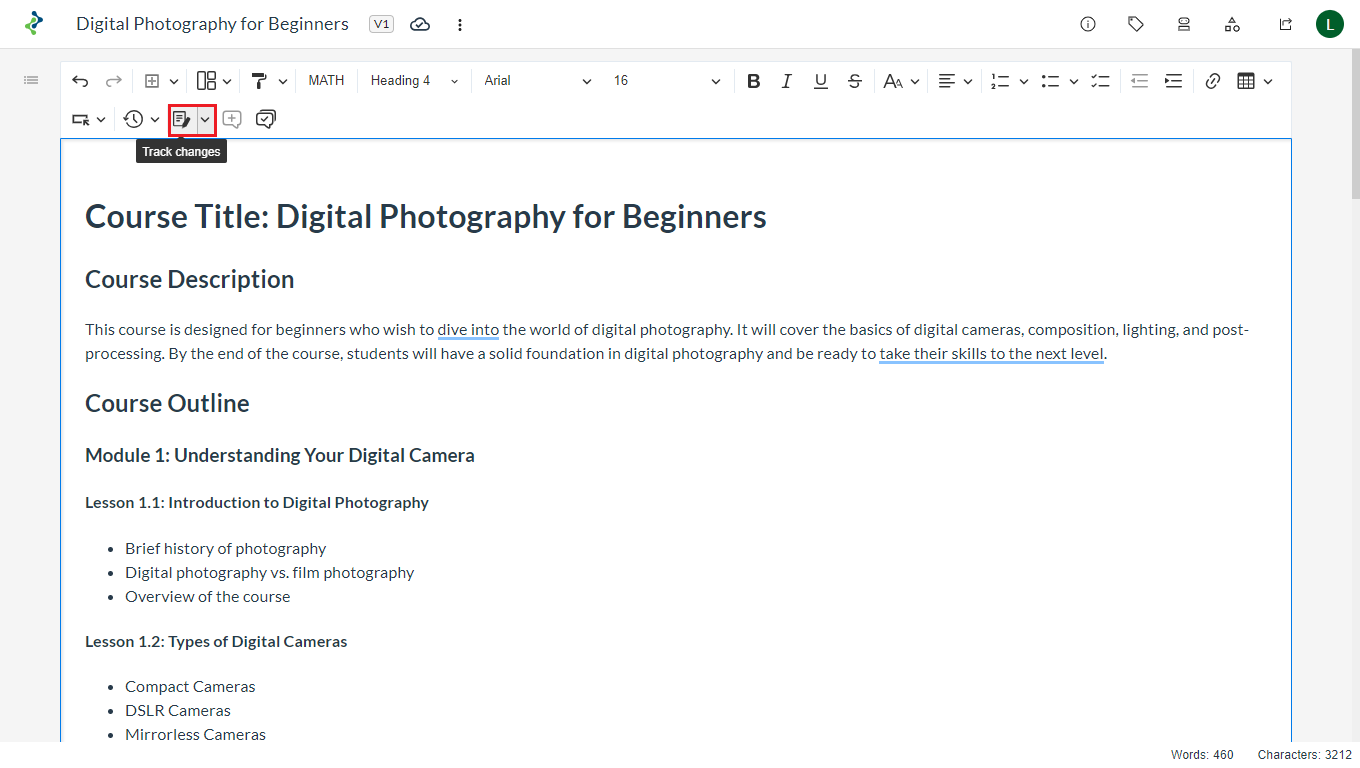This screenshot has height=768, width=1360.
Task: Open the Heading 4 style dropdown
Action: tap(414, 81)
